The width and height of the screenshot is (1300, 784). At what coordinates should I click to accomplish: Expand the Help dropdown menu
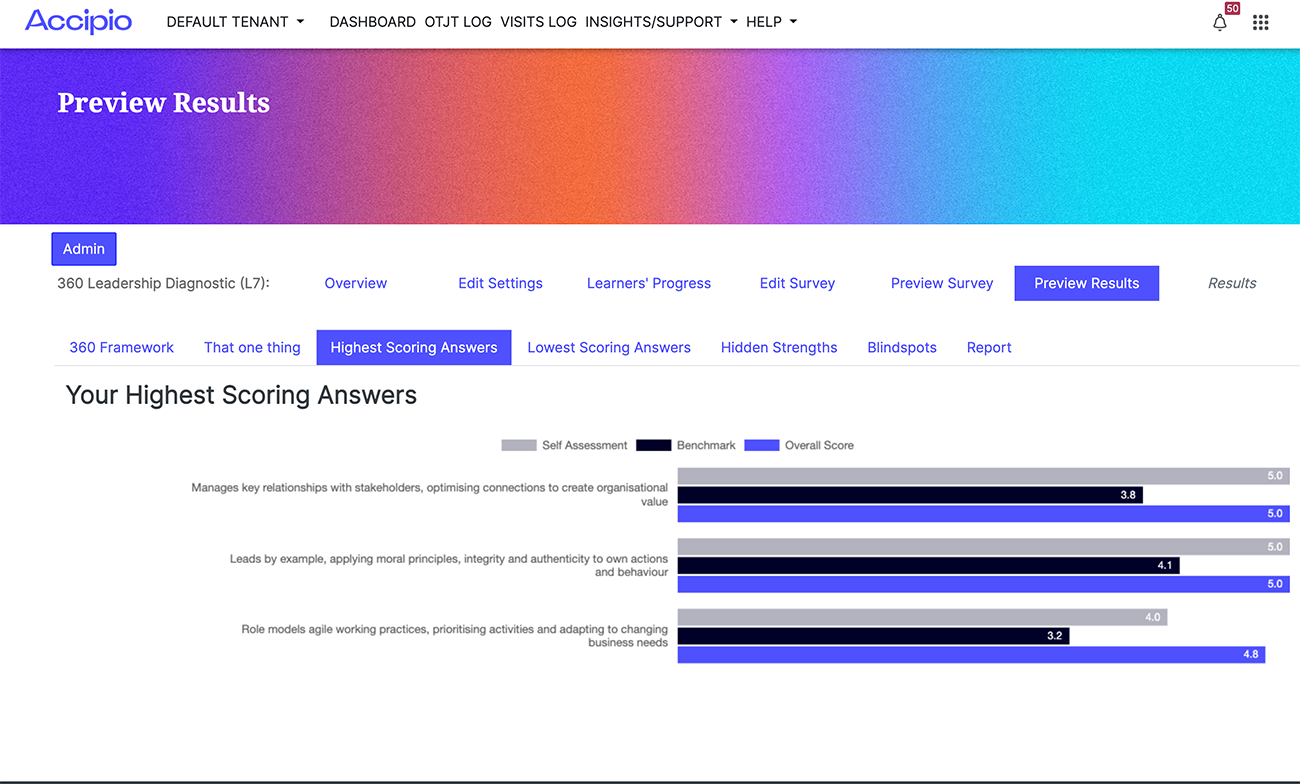click(x=771, y=22)
